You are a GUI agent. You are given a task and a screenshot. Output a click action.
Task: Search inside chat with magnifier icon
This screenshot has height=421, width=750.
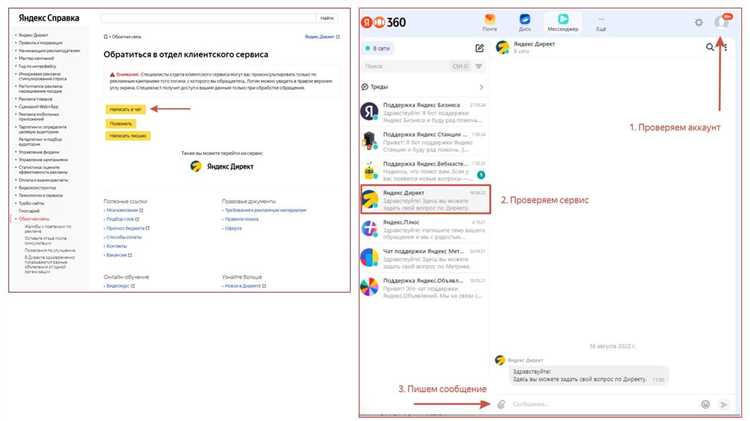(710, 47)
